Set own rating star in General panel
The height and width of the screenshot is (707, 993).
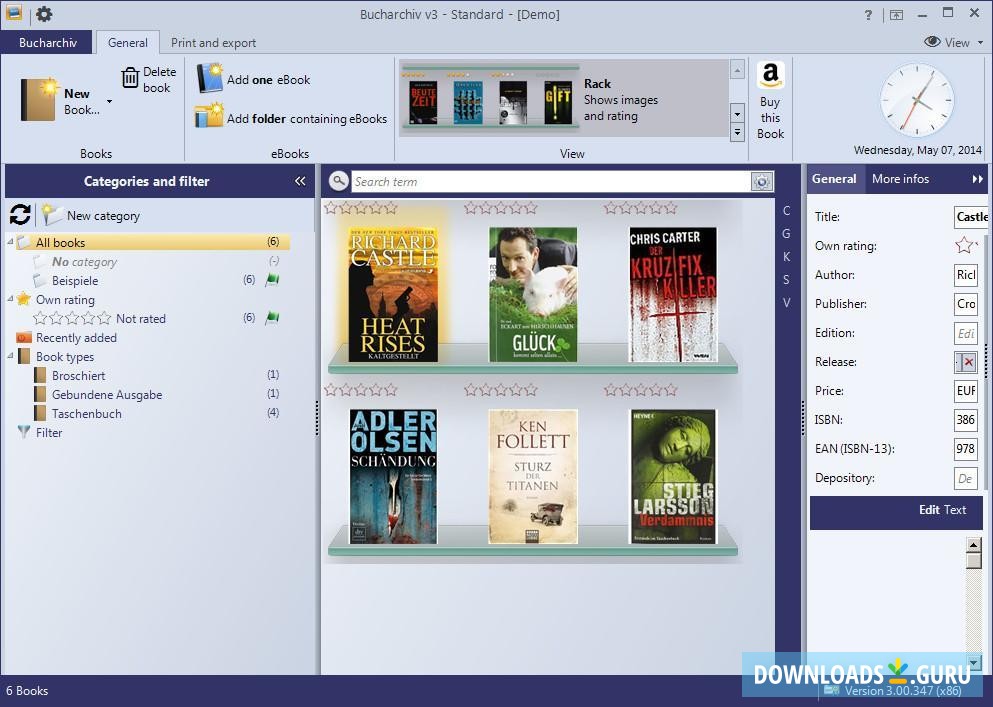coord(964,246)
